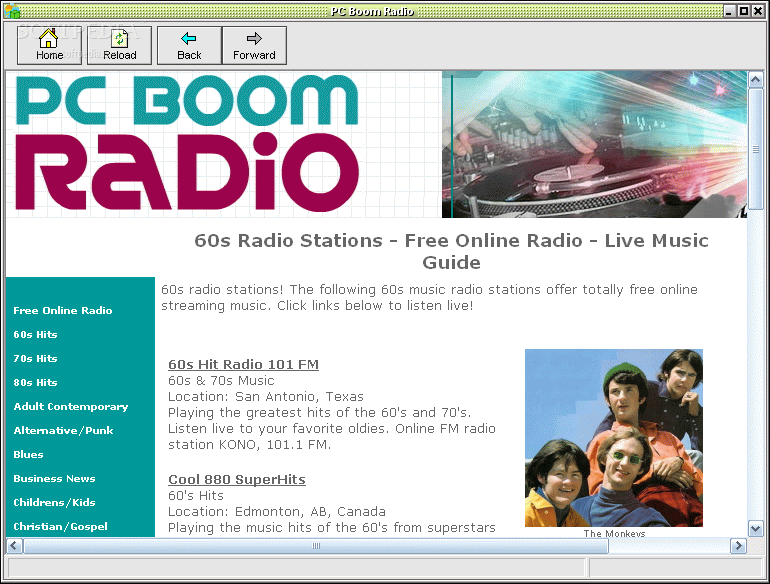Image resolution: width=770 pixels, height=584 pixels.
Task: Click "60's Hits" description line
Action: [195, 496]
